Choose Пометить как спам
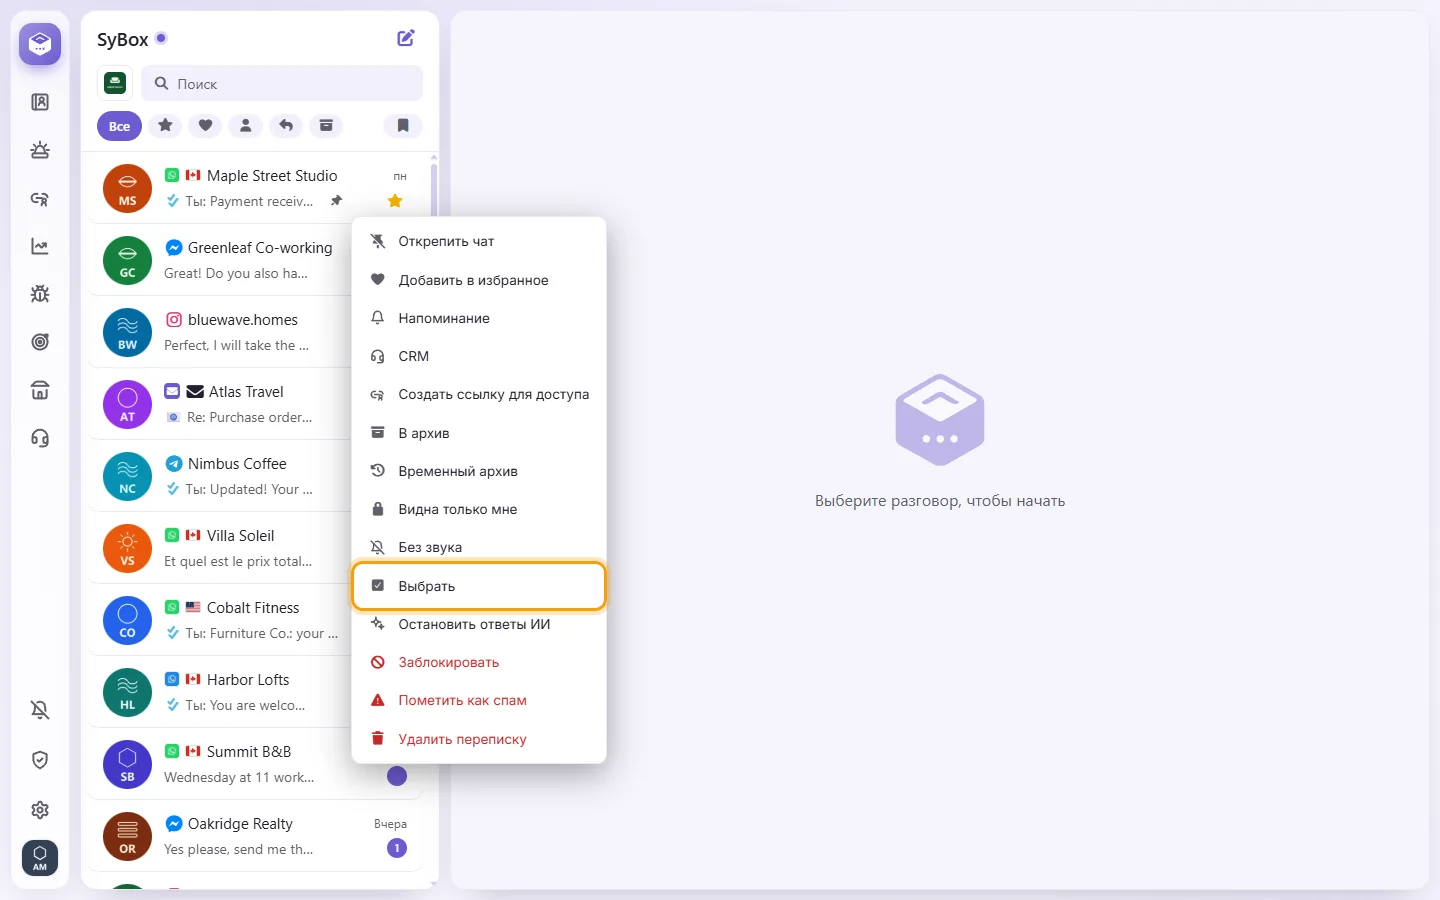 tap(479, 700)
